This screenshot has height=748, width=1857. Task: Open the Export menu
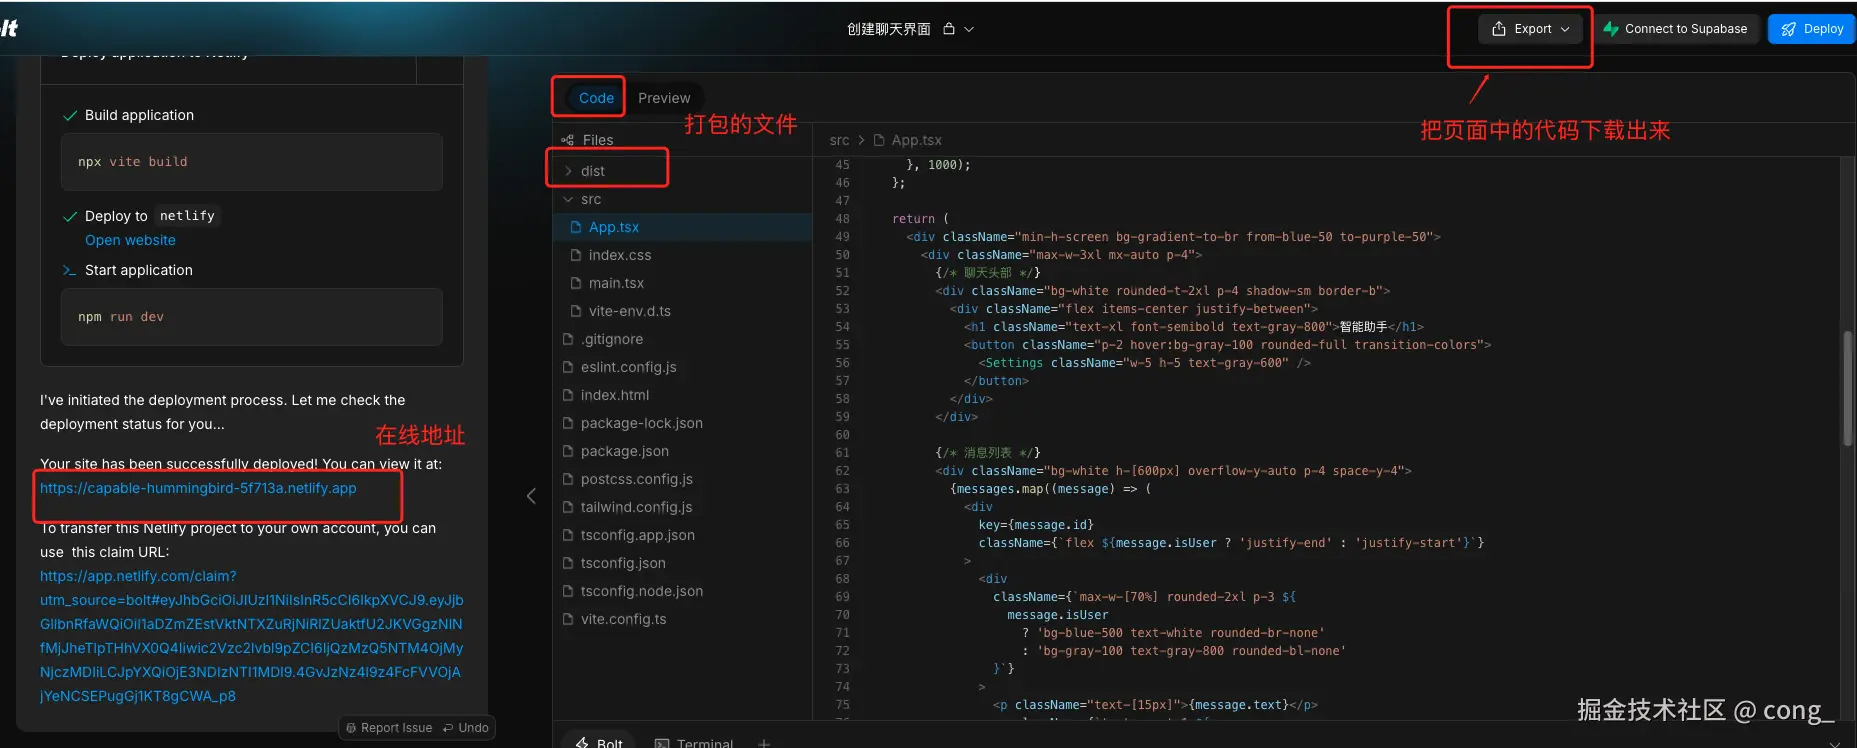[x=1530, y=29]
